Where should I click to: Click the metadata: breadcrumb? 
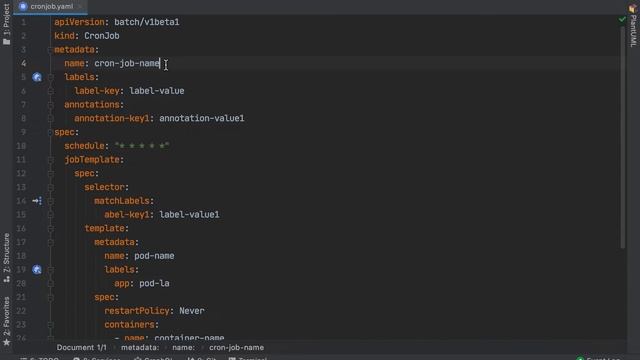tap(140, 348)
